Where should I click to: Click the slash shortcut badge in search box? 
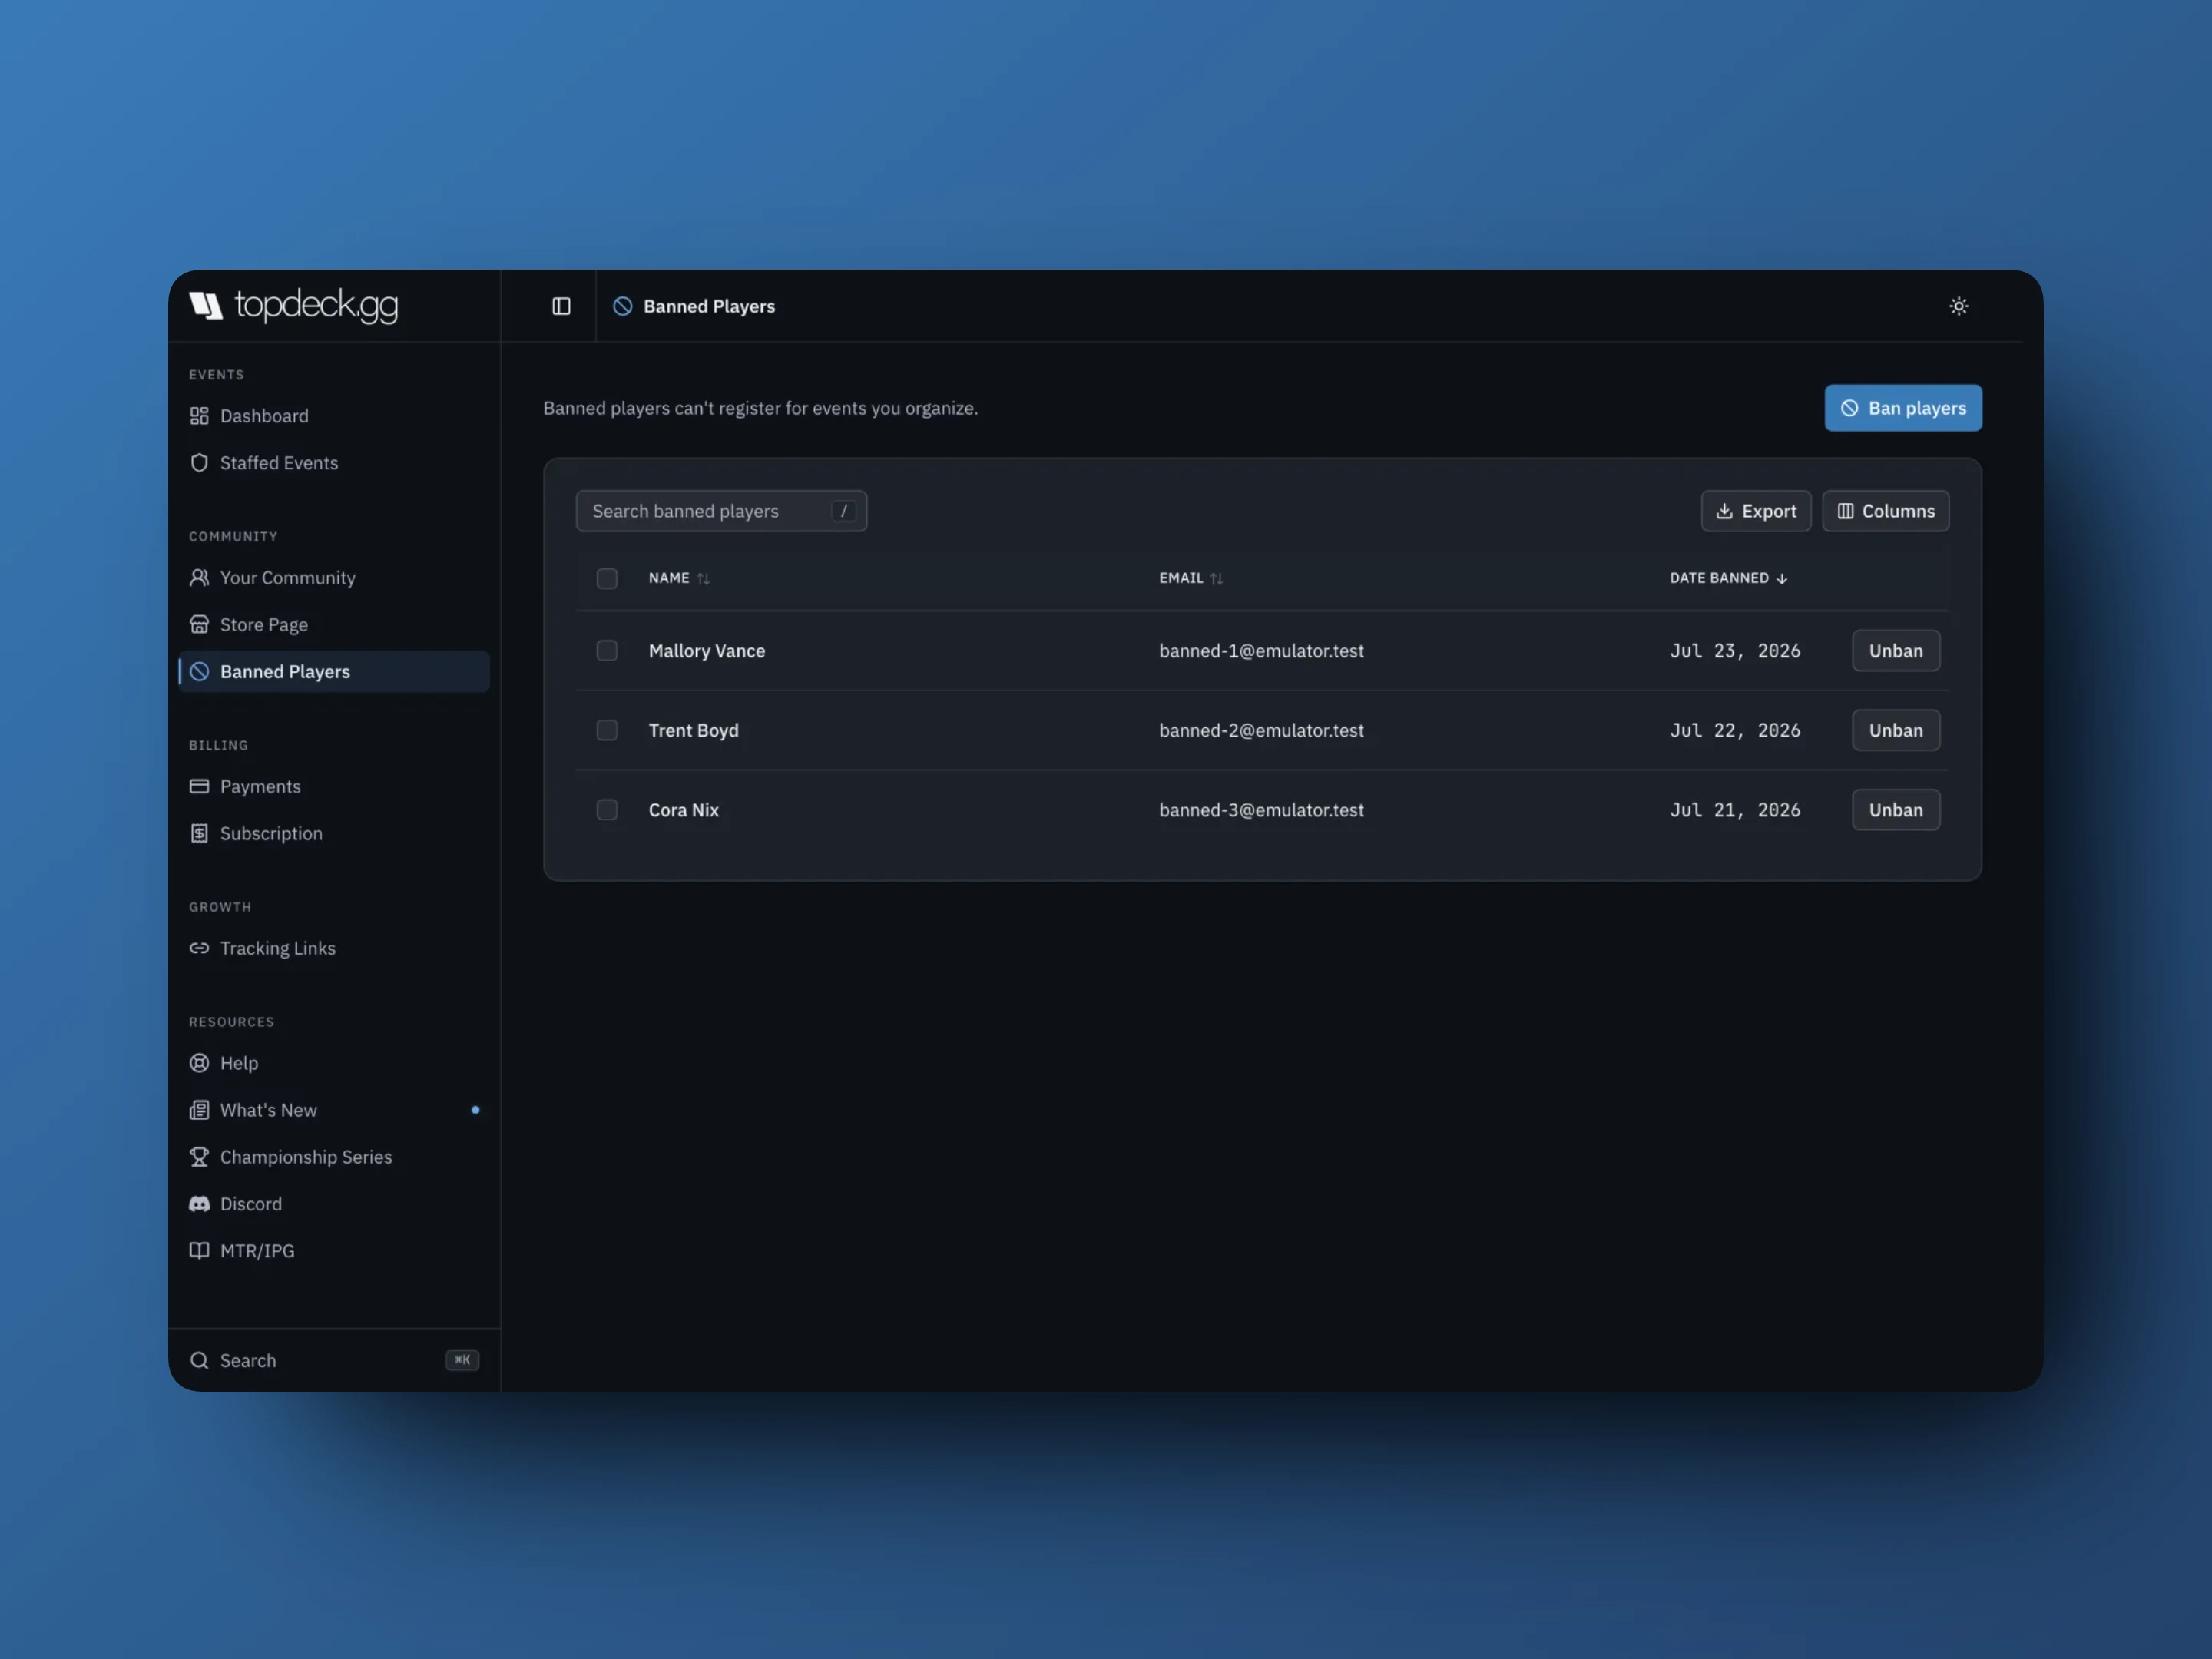point(843,511)
